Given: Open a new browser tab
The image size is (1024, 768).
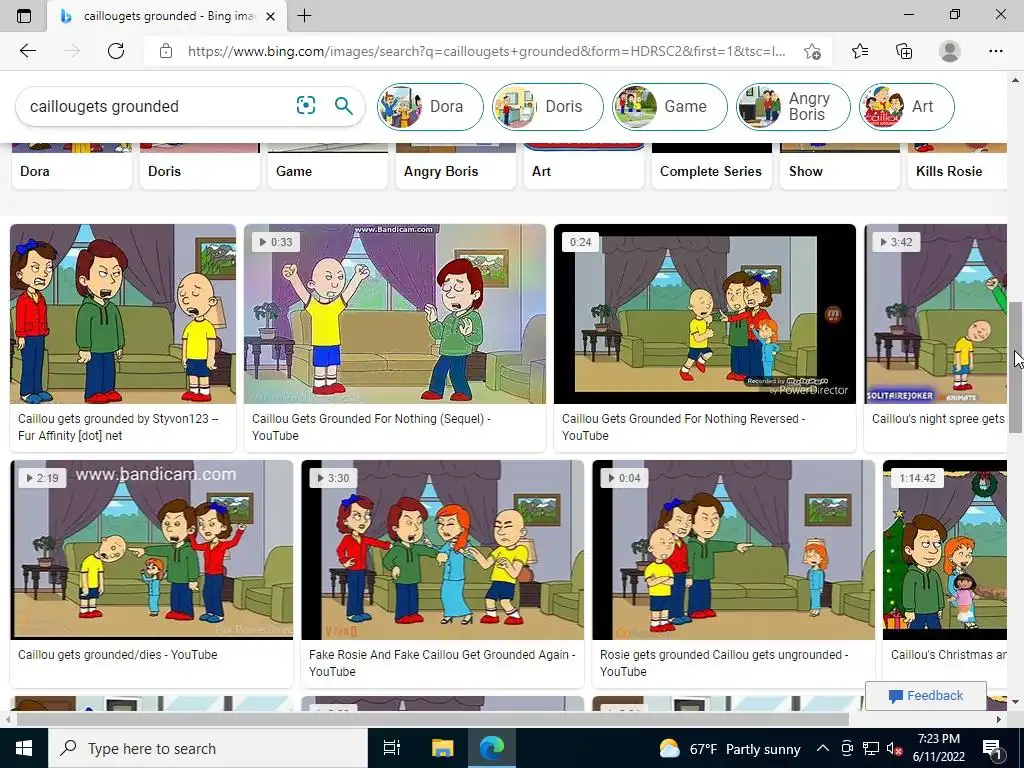Looking at the screenshot, I should (304, 16).
